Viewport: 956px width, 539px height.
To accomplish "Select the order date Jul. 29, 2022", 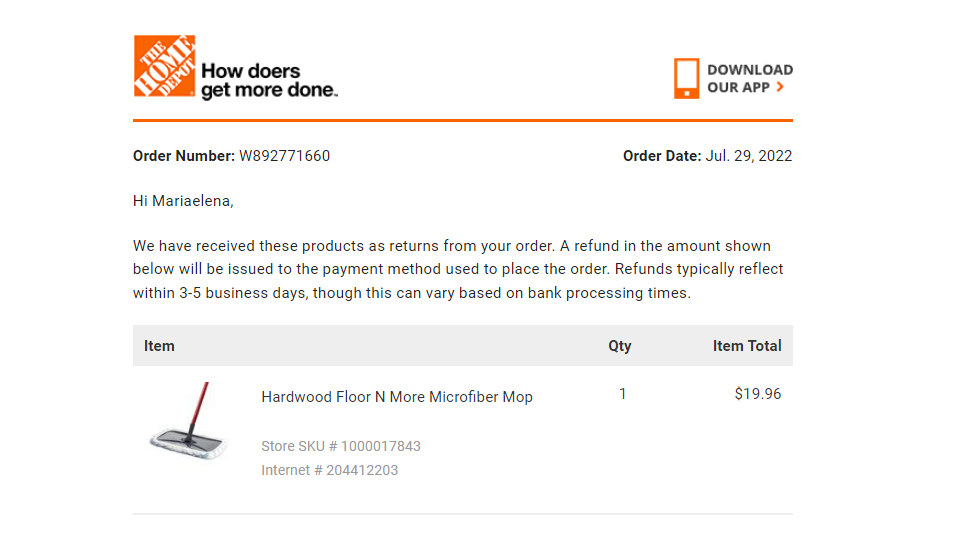I will pyautogui.click(x=749, y=156).
